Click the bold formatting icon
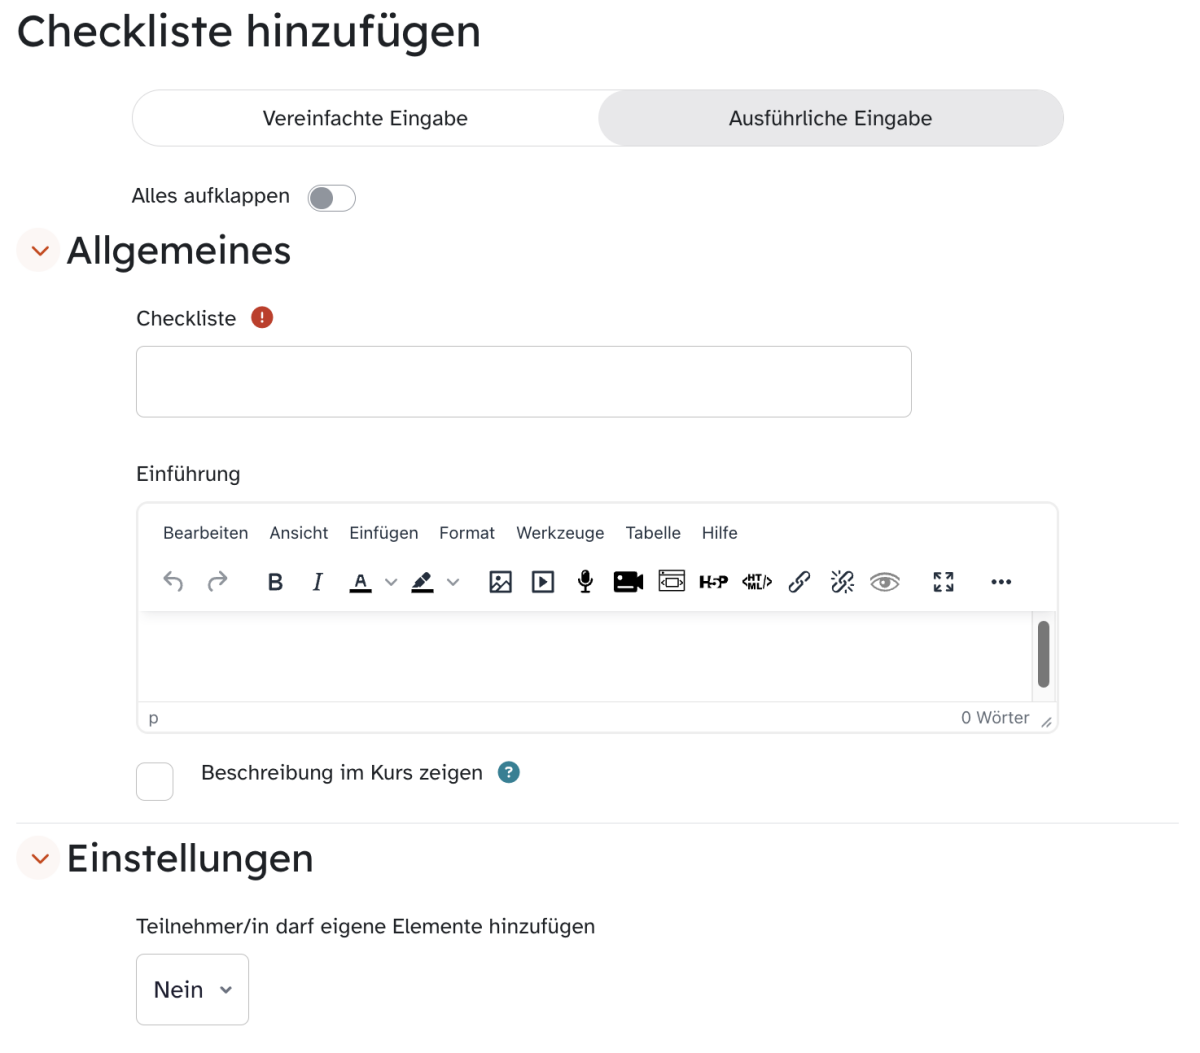 275,582
